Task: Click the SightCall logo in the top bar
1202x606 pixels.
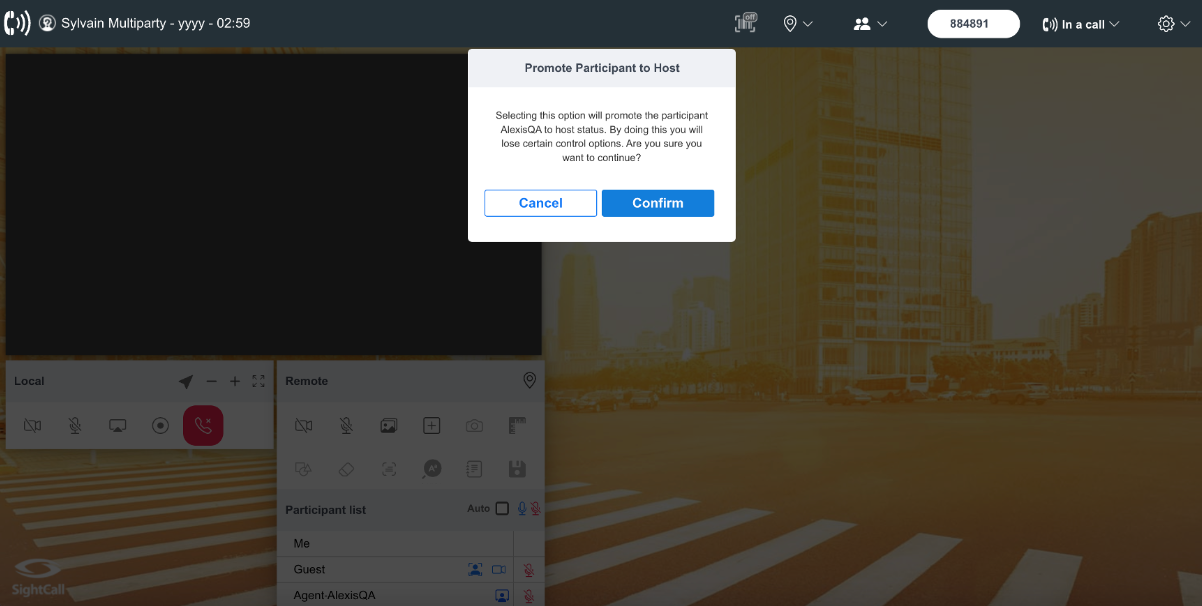Action: pos(17,23)
